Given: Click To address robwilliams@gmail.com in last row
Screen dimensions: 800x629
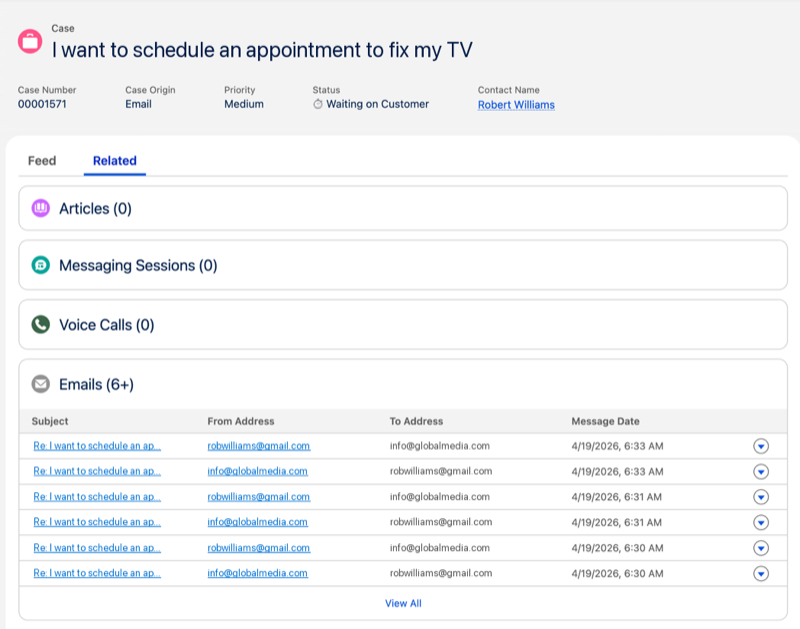Looking at the screenshot, I should [x=441, y=573].
